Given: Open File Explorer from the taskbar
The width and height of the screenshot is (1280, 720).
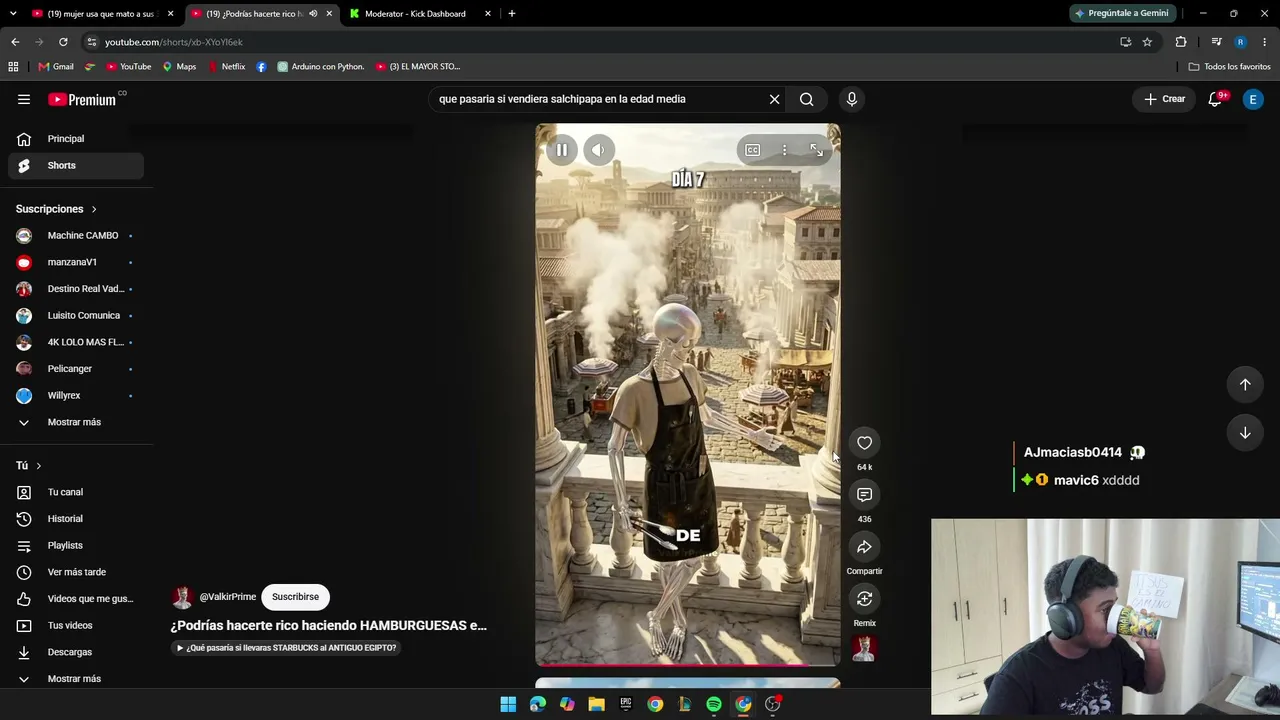Looking at the screenshot, I should [x=596, y=704].
